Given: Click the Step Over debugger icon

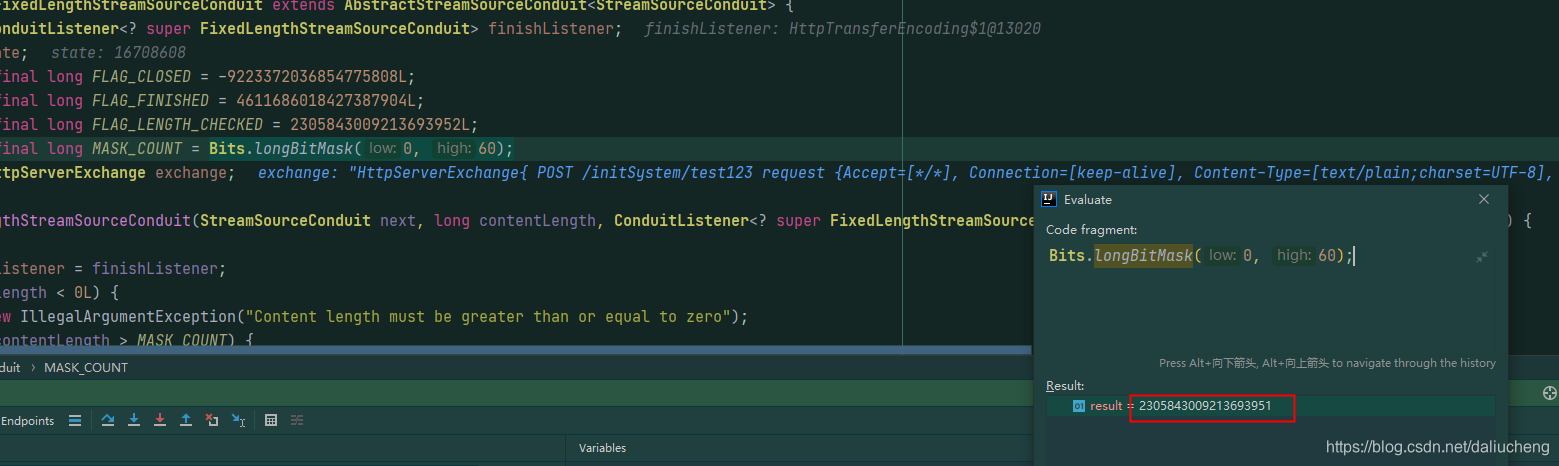Looking at the screenshot, I should tap(108, 421).
